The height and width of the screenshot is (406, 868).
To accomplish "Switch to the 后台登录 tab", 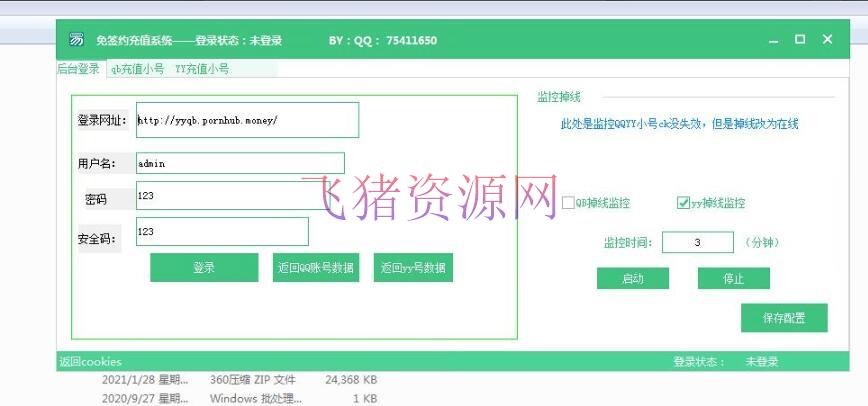I will [79, 69].
